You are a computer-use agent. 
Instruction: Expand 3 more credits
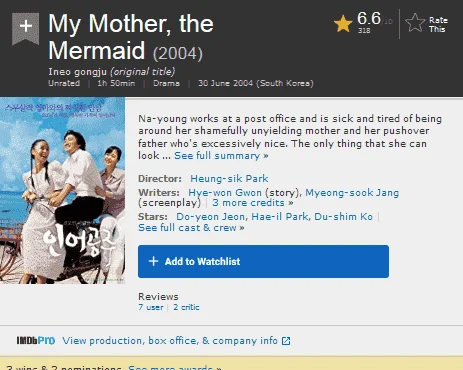253,203
